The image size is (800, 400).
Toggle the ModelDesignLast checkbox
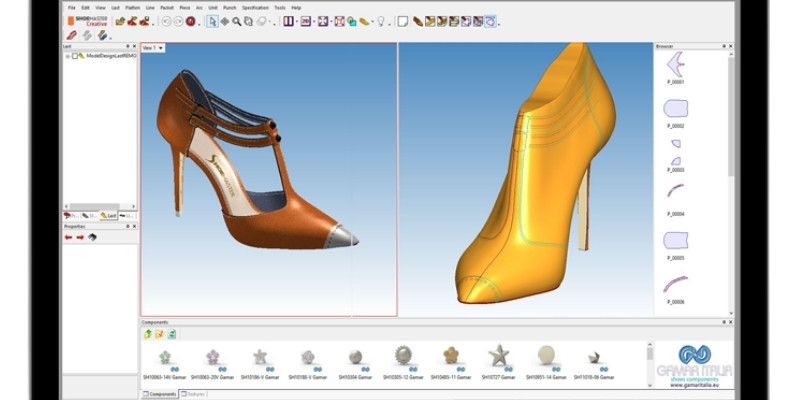(74, 56)
